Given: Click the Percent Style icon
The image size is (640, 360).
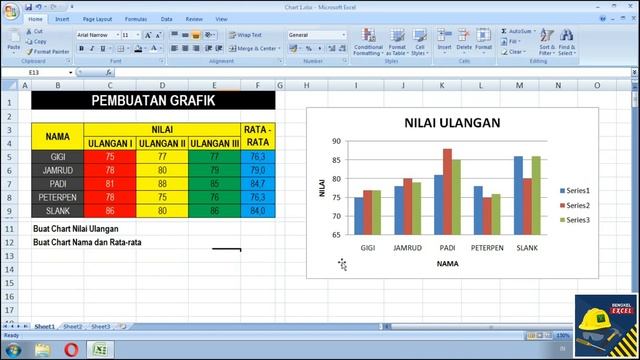Looking at the screenshot, I should [309, 49].
